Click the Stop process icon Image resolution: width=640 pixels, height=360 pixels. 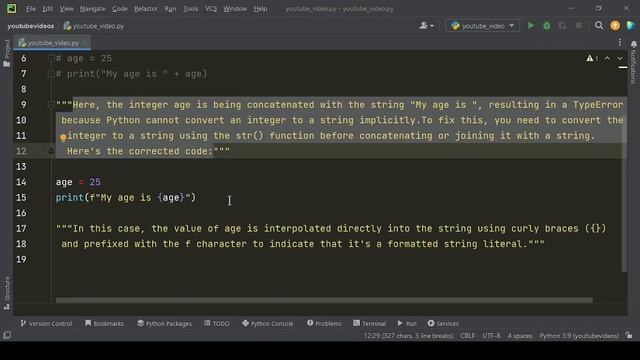(578, 26)
